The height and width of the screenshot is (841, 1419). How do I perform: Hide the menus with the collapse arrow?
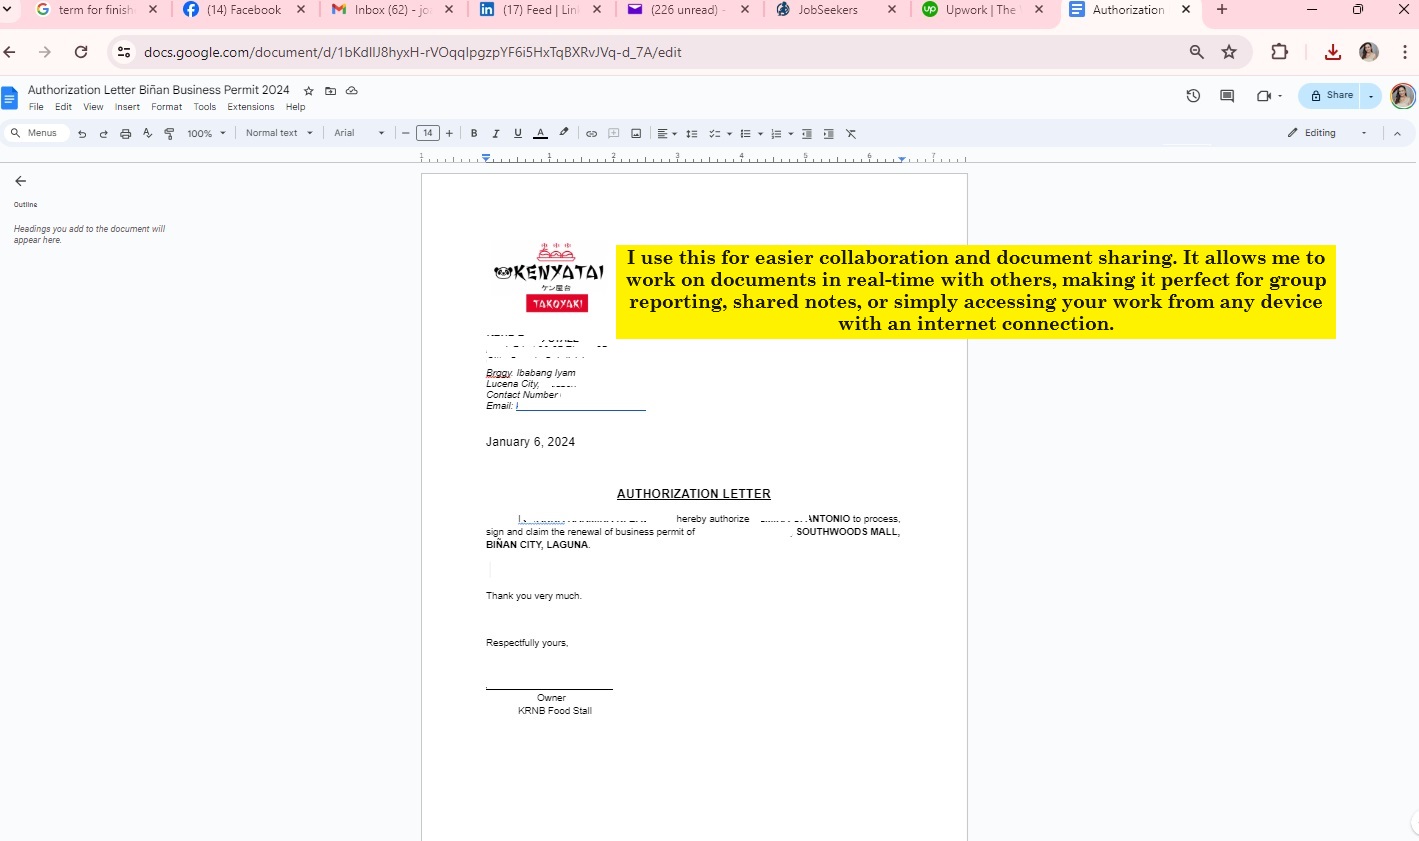1397,133
